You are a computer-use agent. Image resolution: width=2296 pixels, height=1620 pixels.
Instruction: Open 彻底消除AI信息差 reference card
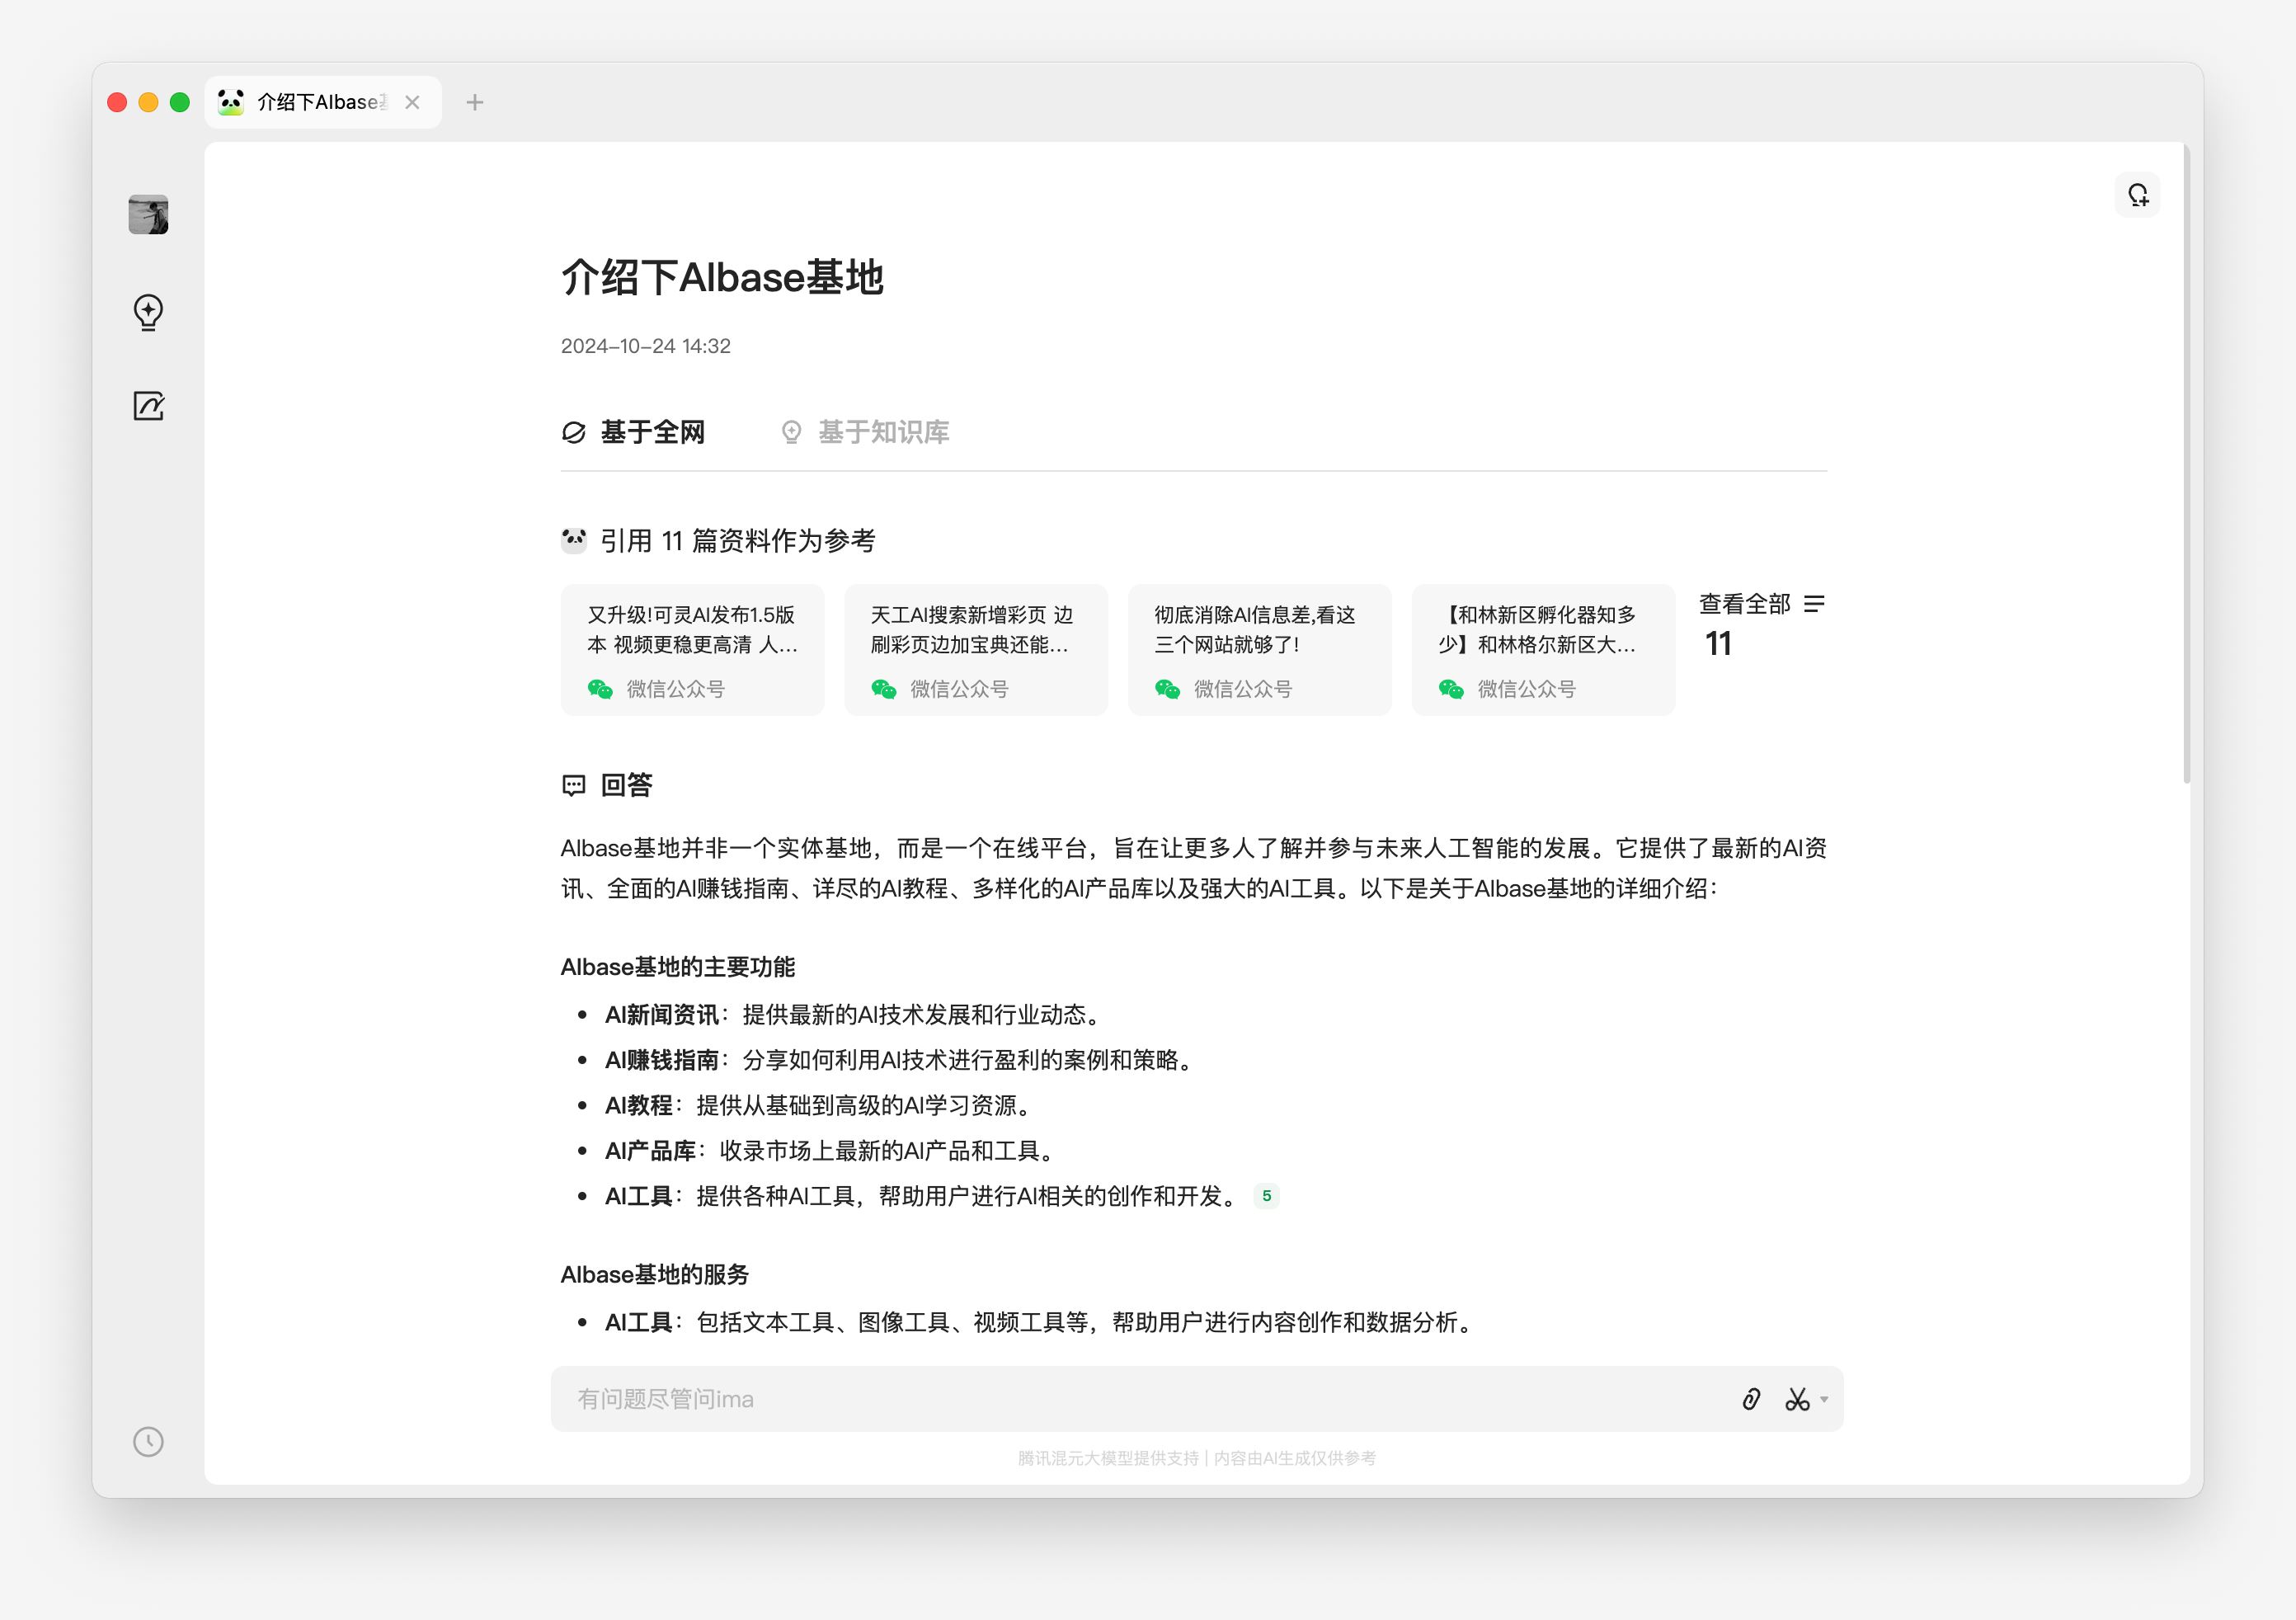point(1260,650)
